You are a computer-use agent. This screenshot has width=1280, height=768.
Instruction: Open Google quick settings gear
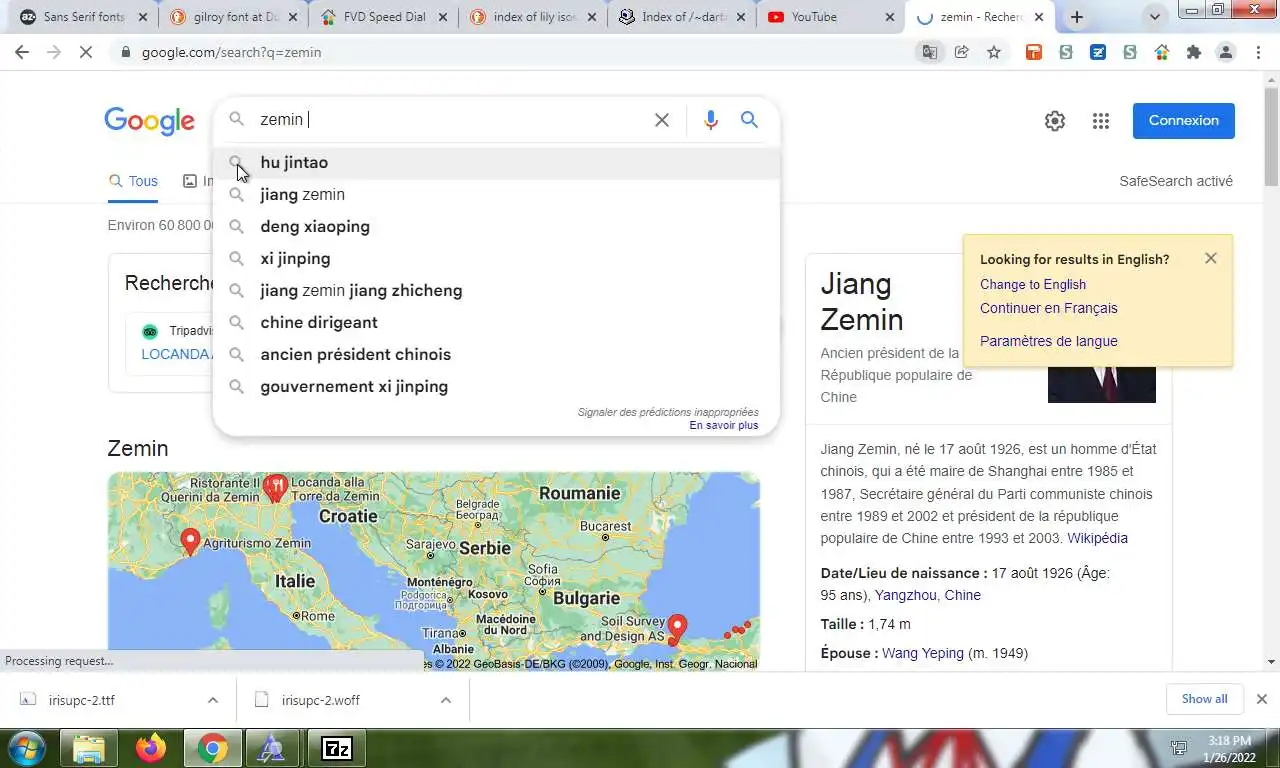[x=1055, y=121]
